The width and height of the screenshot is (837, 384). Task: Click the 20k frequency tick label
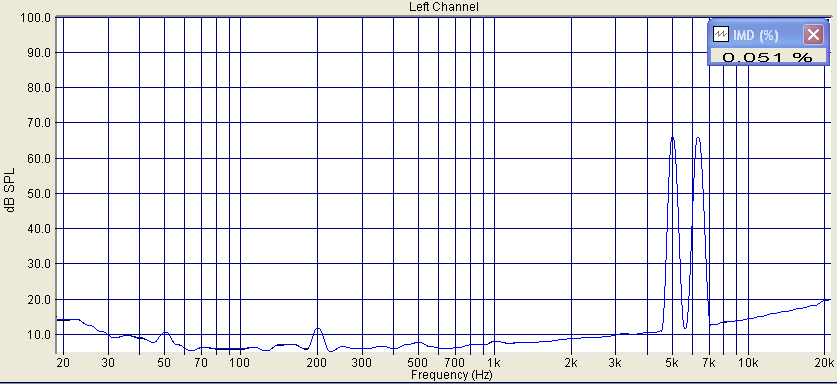tap(824, 364)
